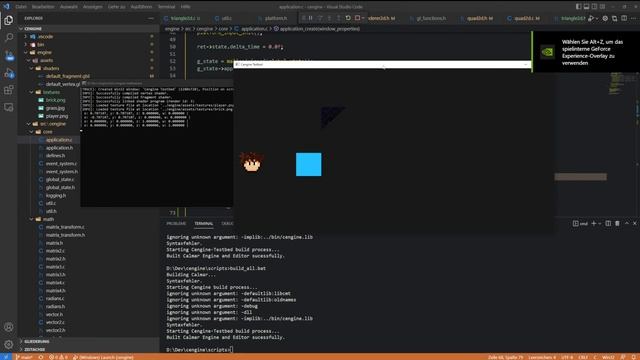Pause the debug session
This screenshot has height=360, width=640.
(x=311, y=18)
